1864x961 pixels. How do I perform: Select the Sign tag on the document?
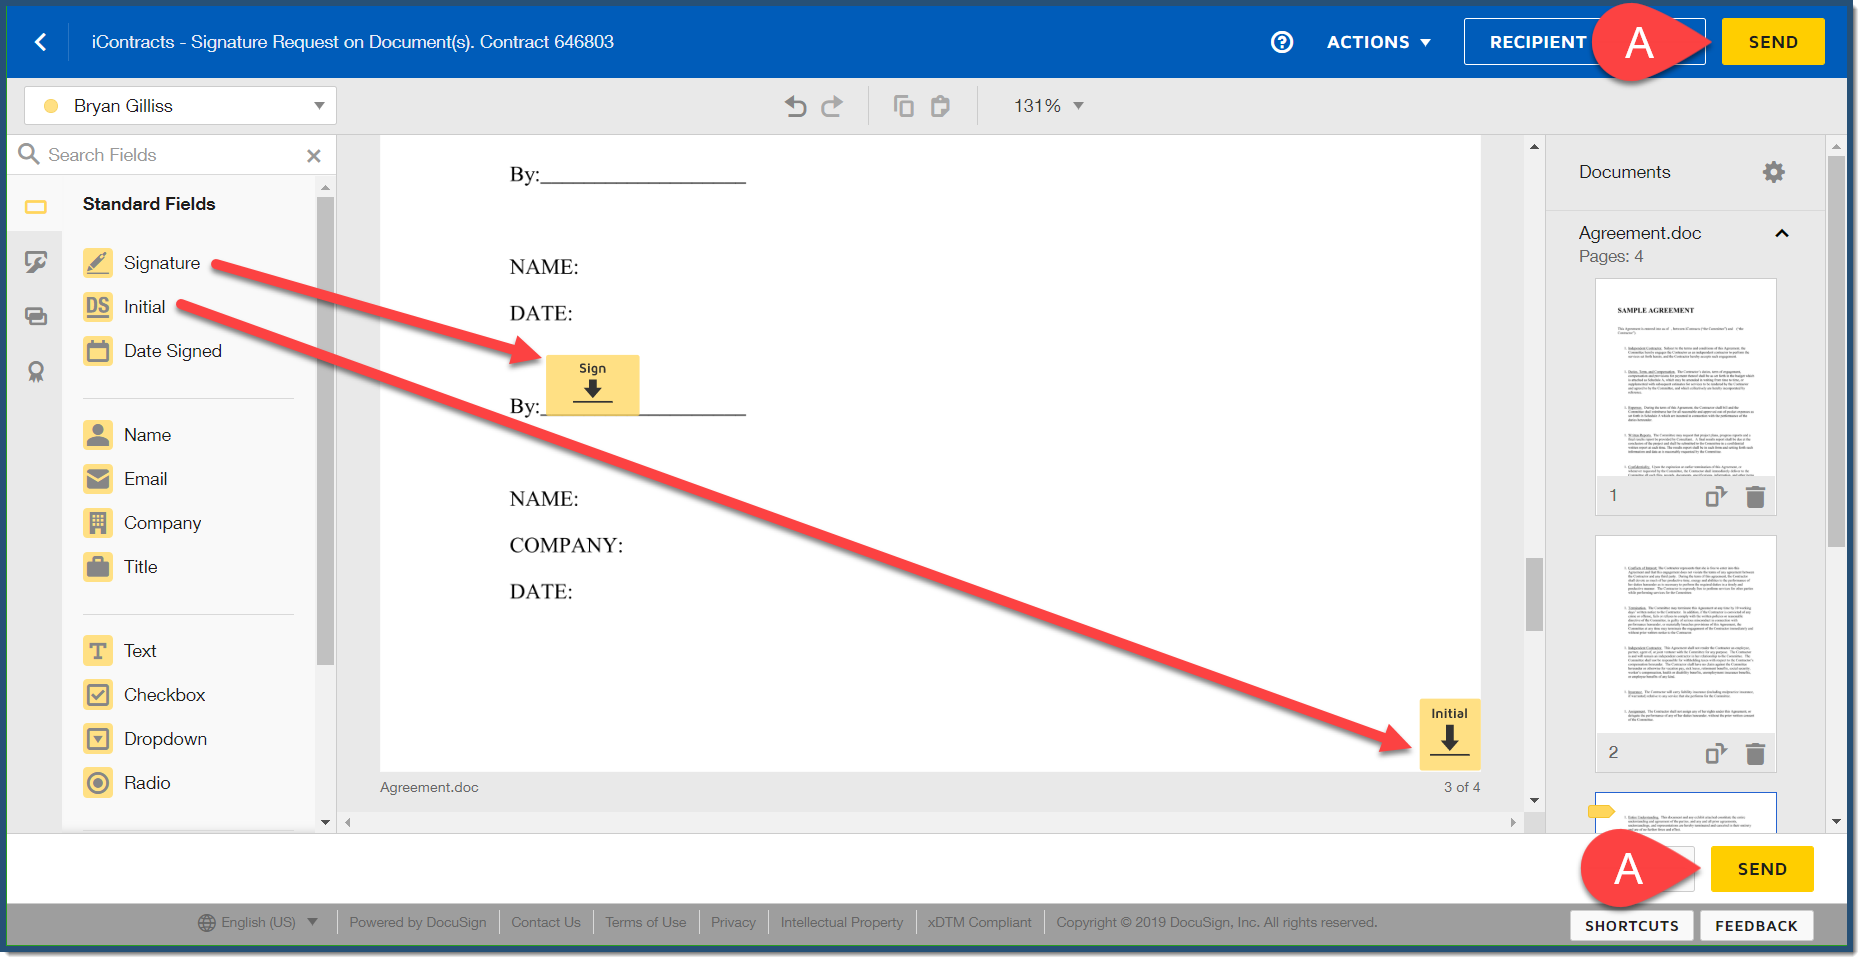[x=593, y=384]
